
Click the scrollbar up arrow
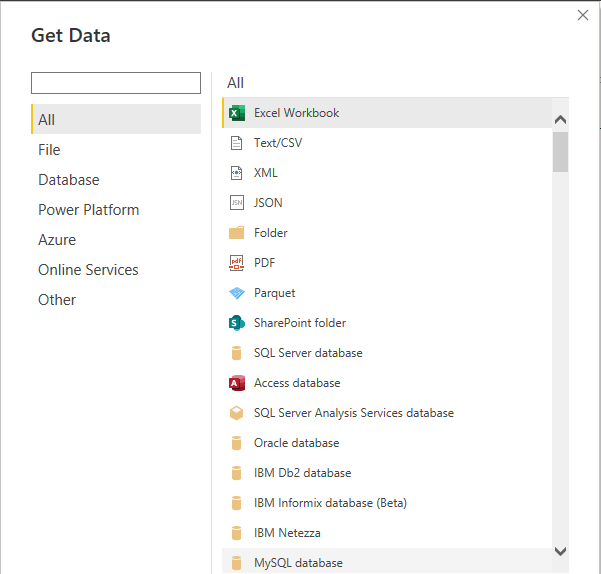pyautogui.click(x=560, y=120)
